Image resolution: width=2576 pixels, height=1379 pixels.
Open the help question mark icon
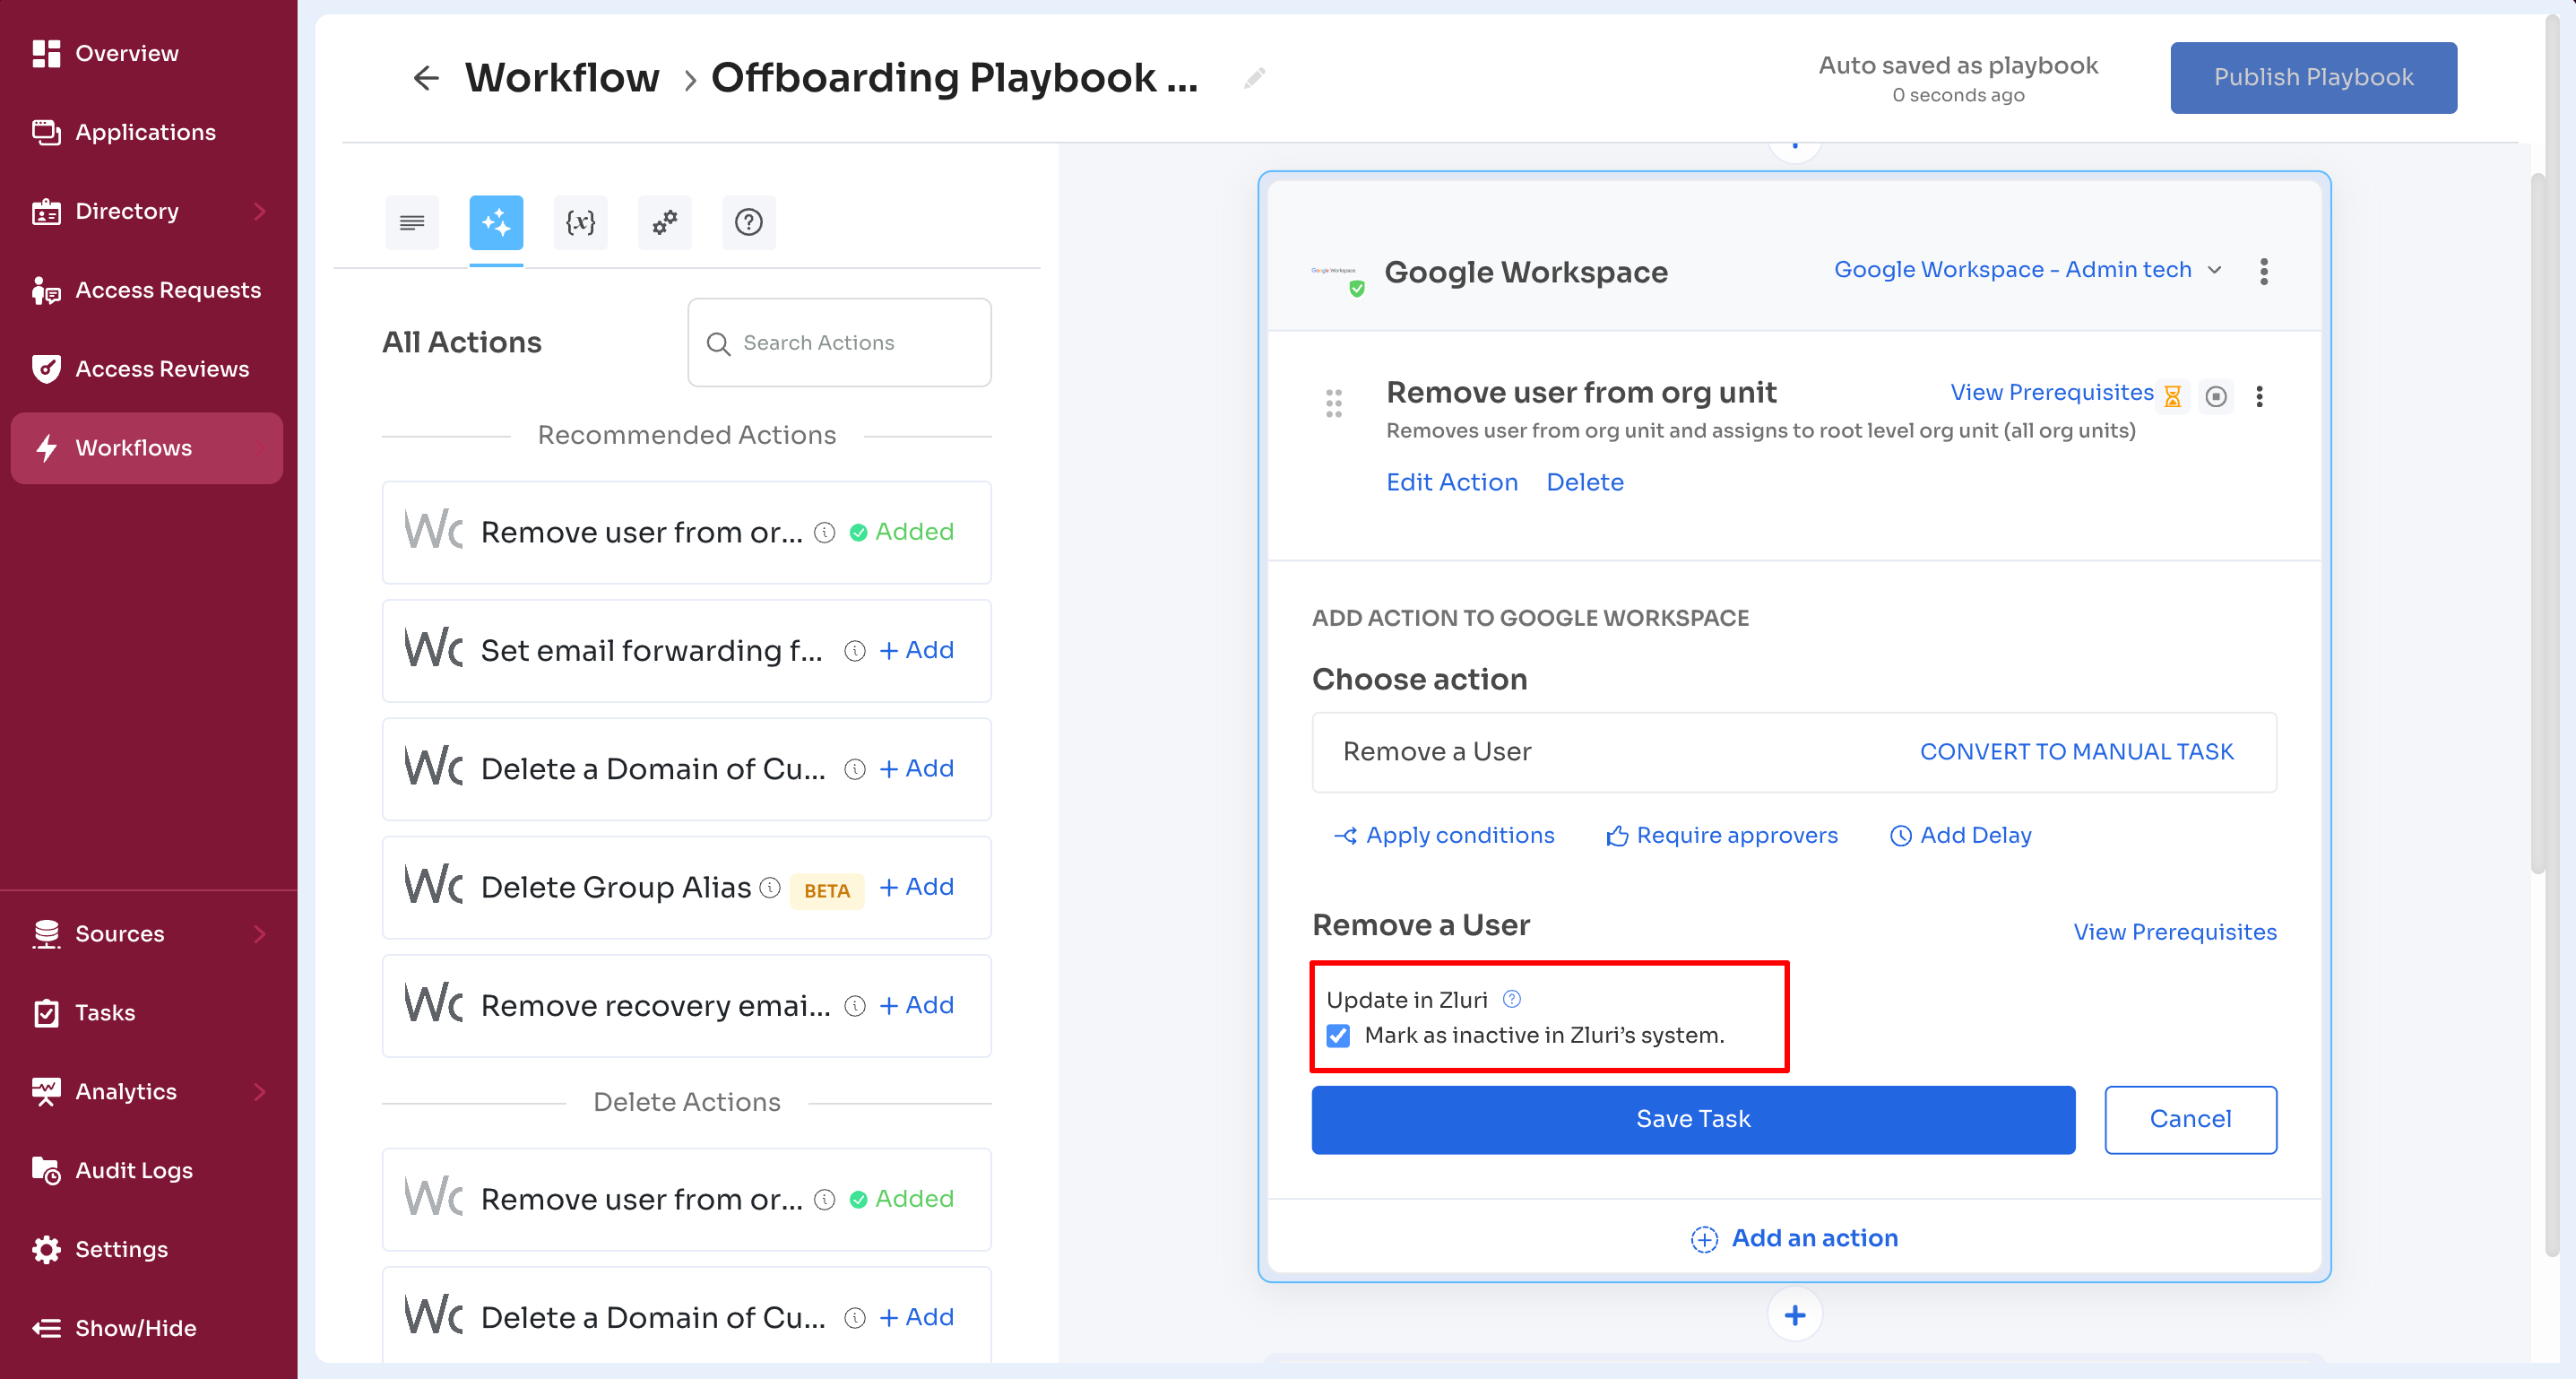(748, 223)
